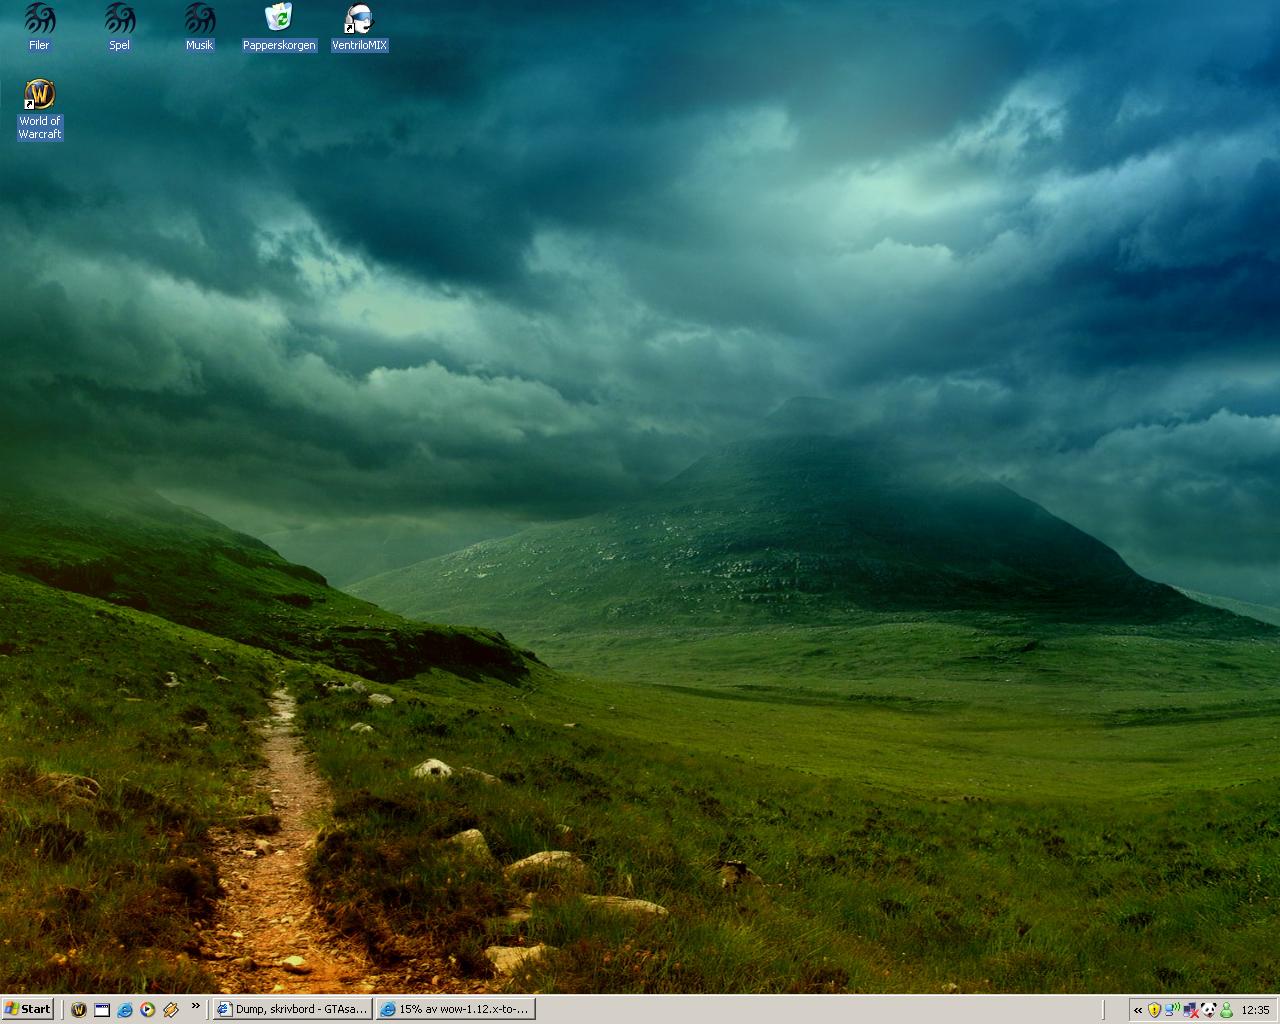Click the orange icon in Quick Launch
Viewport: 1280px width, 1024px height.
(x=171, y=1010)
